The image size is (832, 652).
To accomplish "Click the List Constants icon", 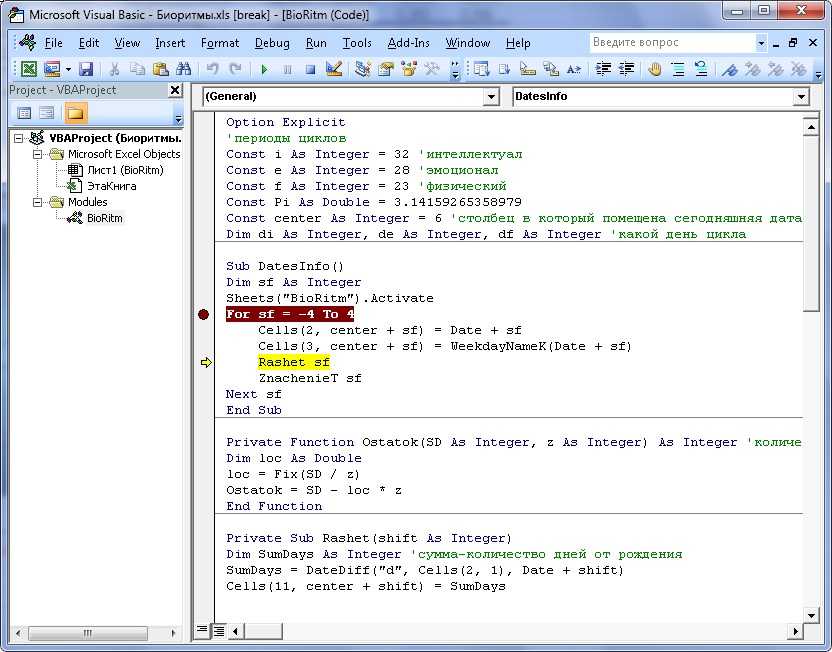I will [504, 69].
